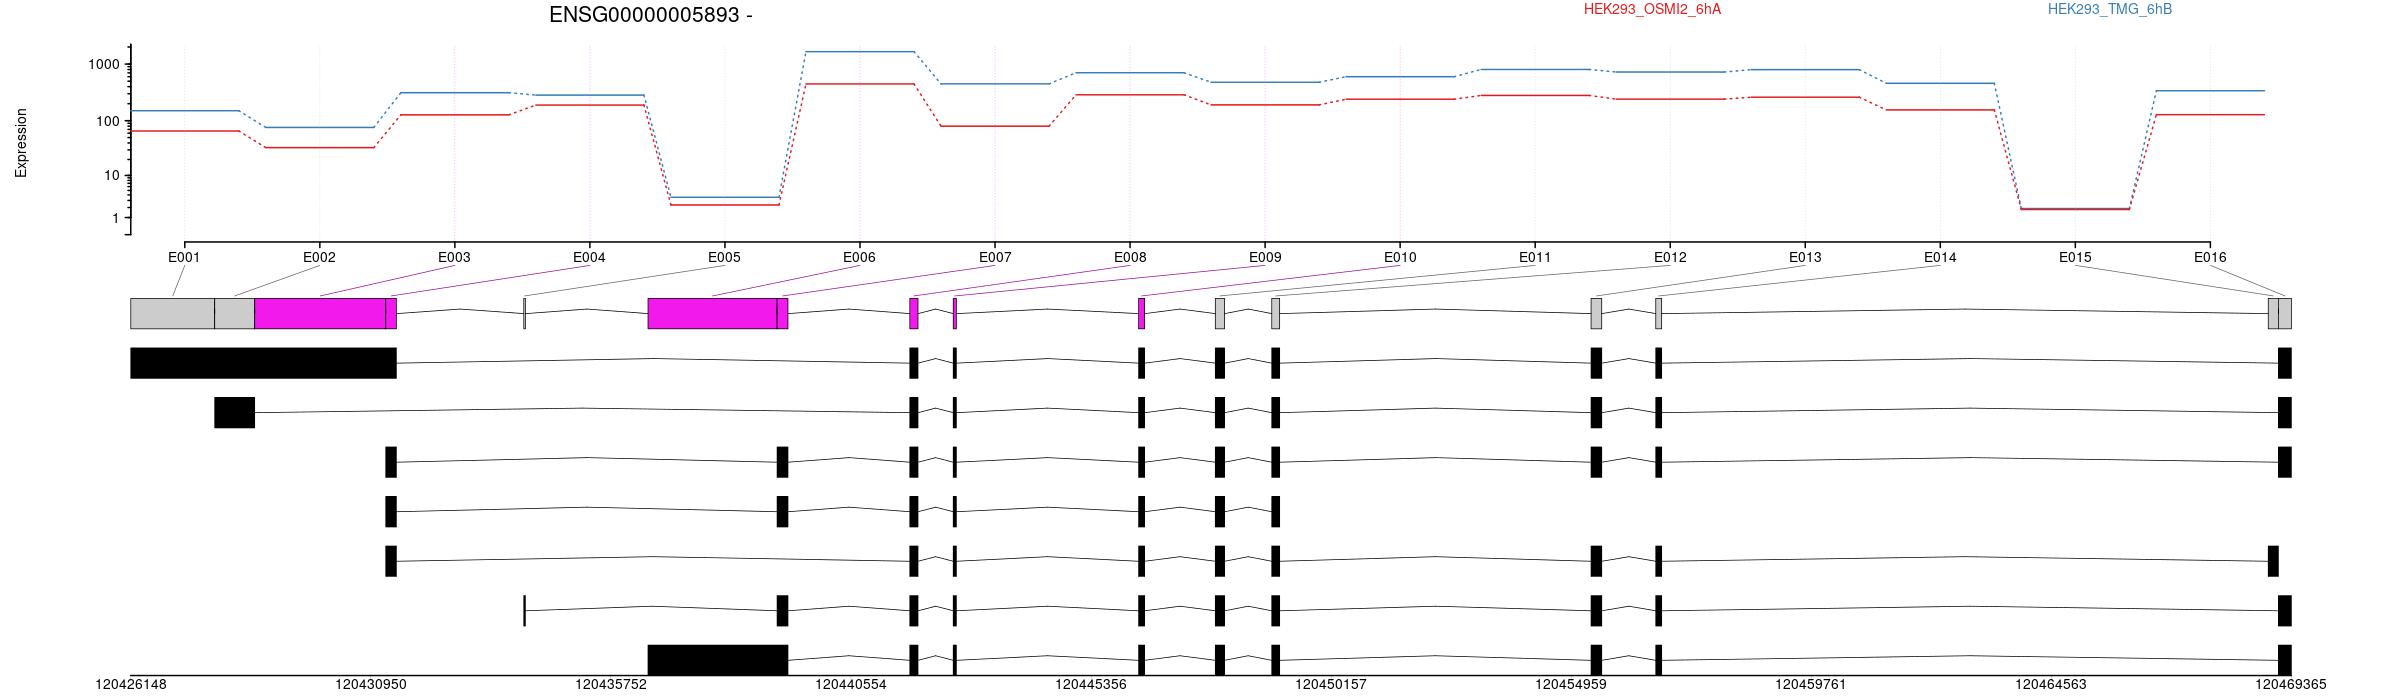
Task: Click the E011 exon axis label
Action: click(x=1535, y=257)
